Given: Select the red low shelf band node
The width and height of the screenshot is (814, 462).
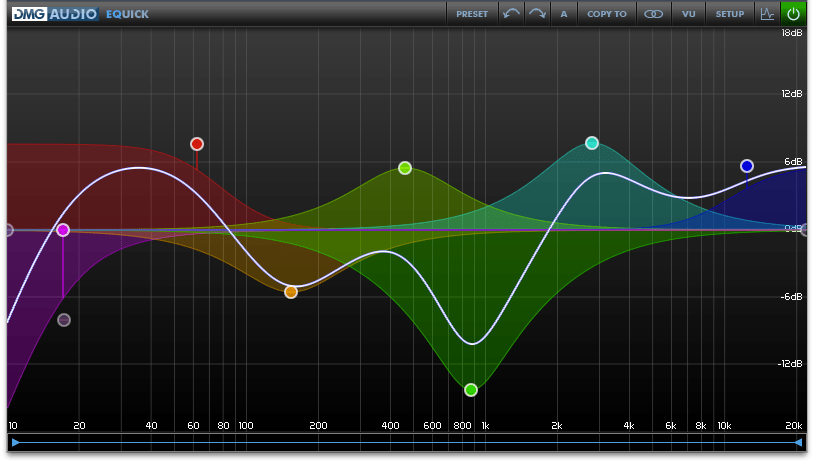Looking at the screenshot, I should (x=197, y=144).
